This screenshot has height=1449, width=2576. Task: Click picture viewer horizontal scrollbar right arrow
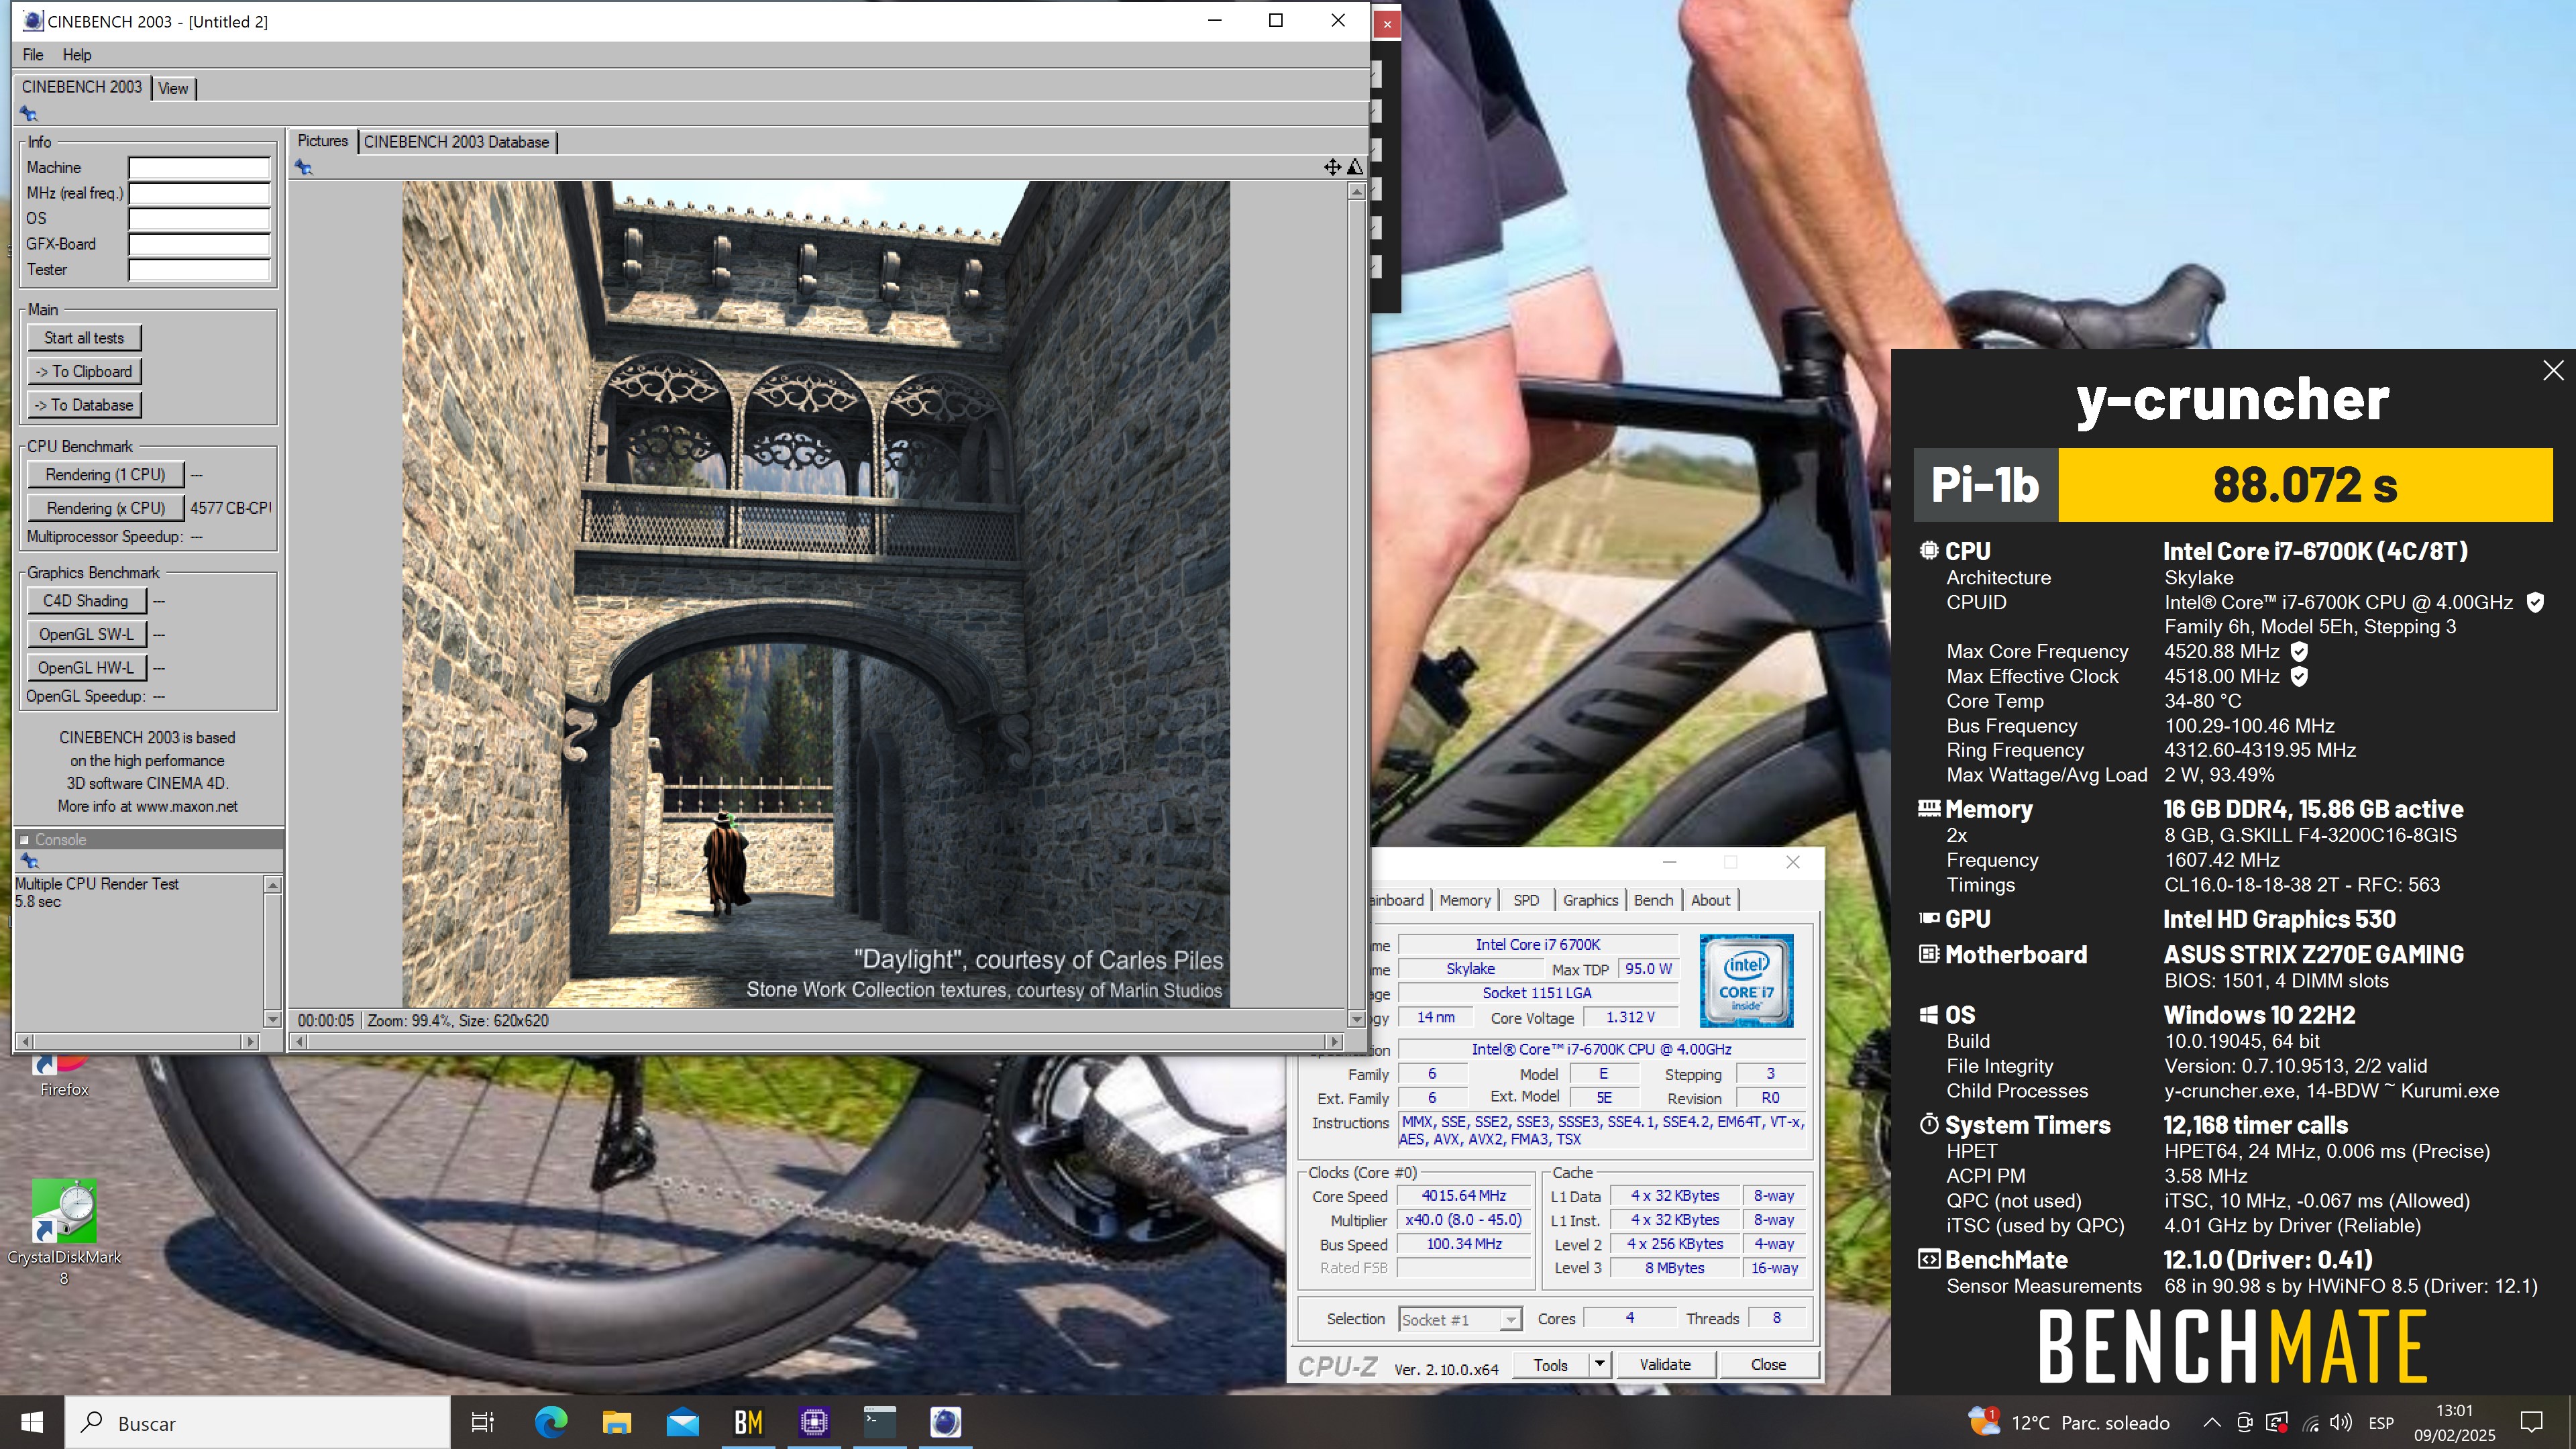pyautogui.click(x=1333, y=1041)
